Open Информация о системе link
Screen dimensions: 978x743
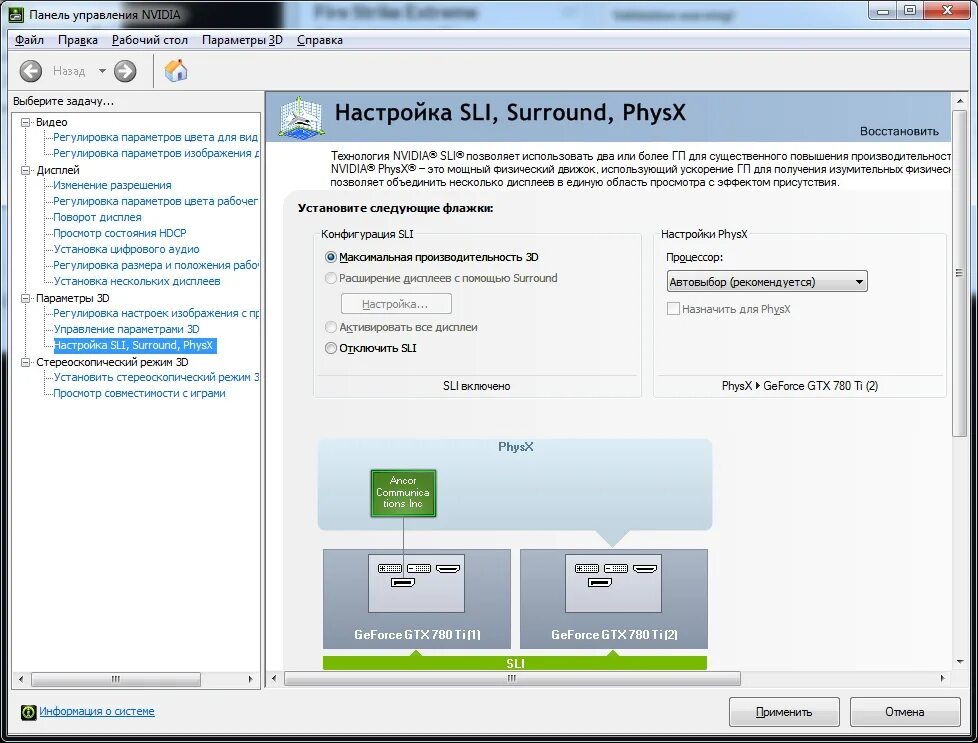click(x=97, y=711)
